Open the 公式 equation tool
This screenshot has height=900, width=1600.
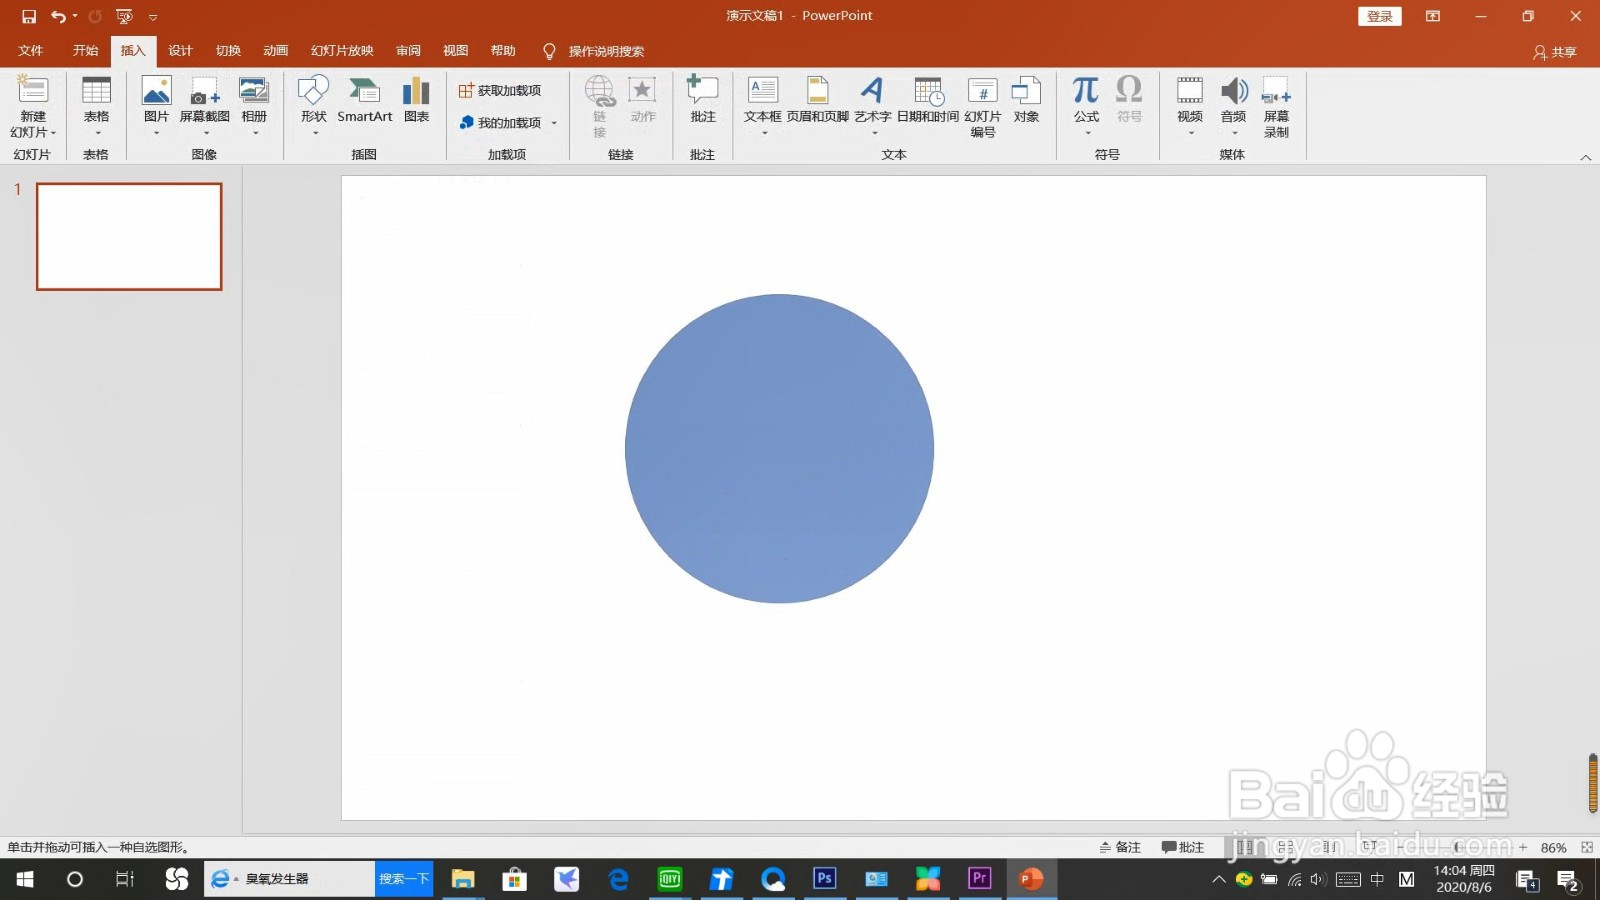pyautogui.click(x=1086, y=106)
